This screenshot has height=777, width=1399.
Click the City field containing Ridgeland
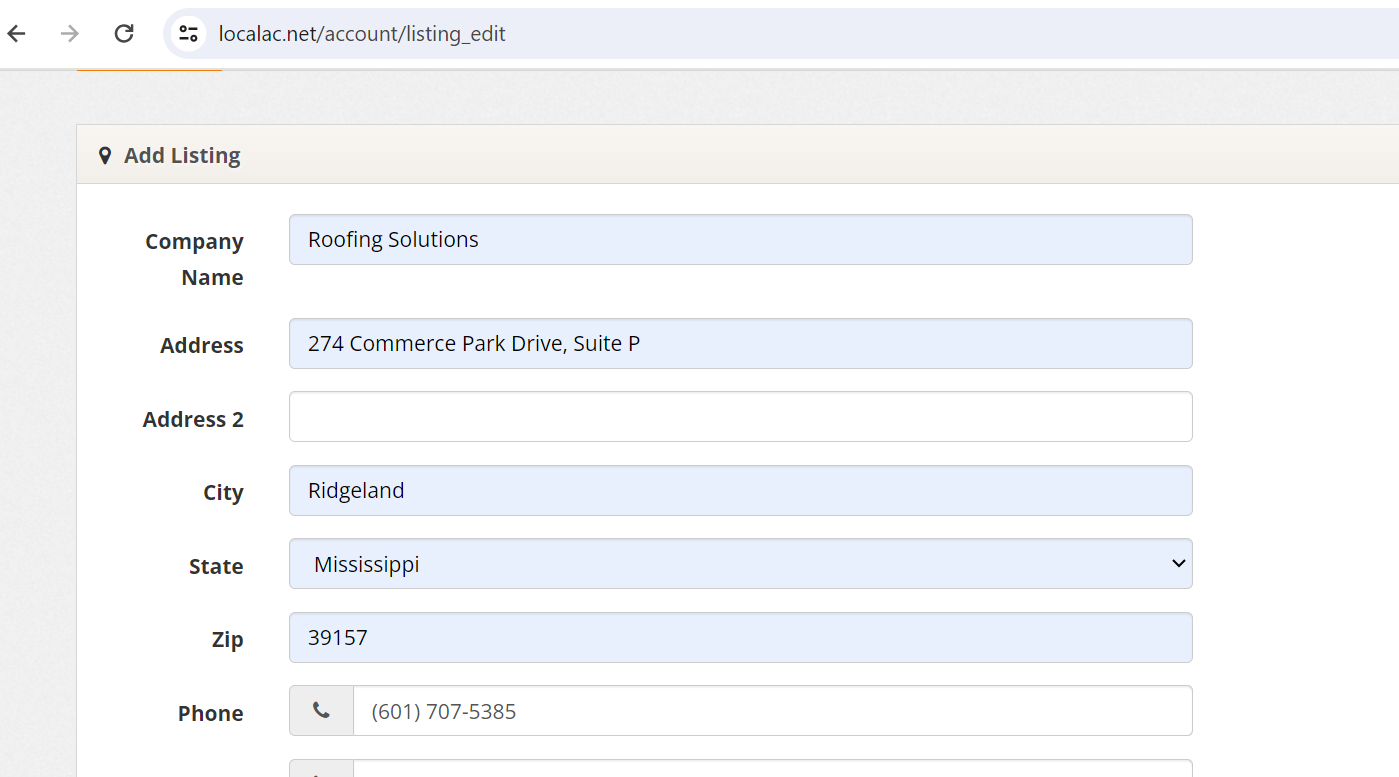(x=740, y=491)
